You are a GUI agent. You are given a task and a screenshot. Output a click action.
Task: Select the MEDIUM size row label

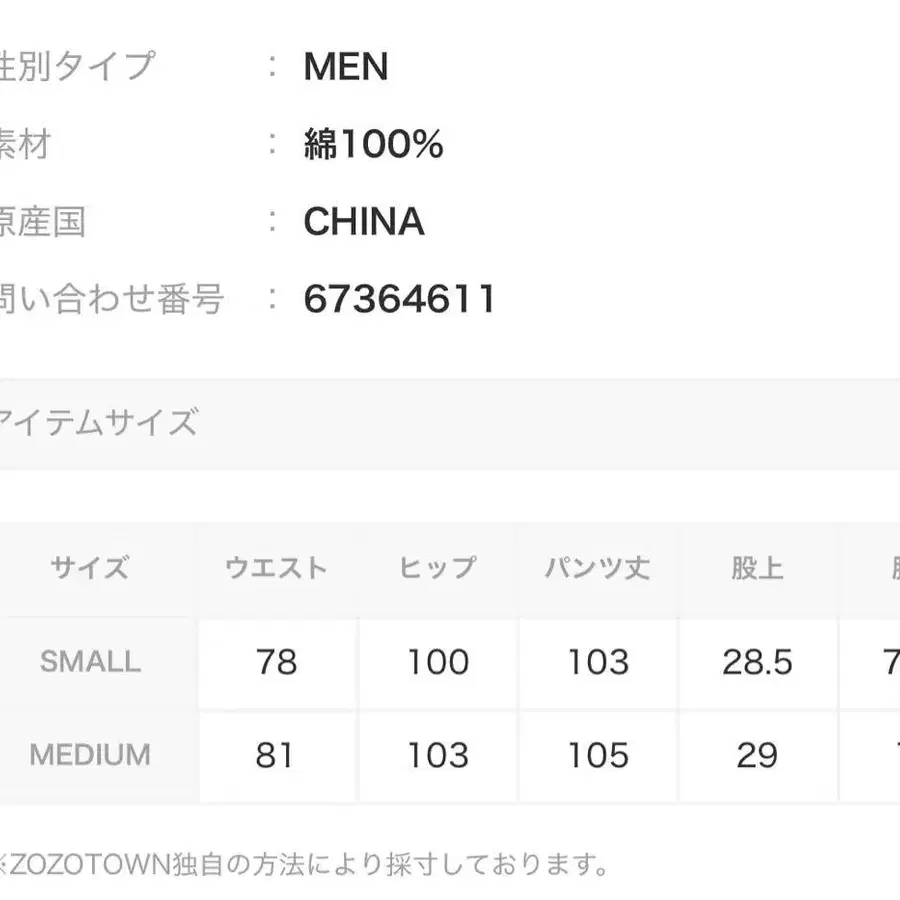(90, 755)
